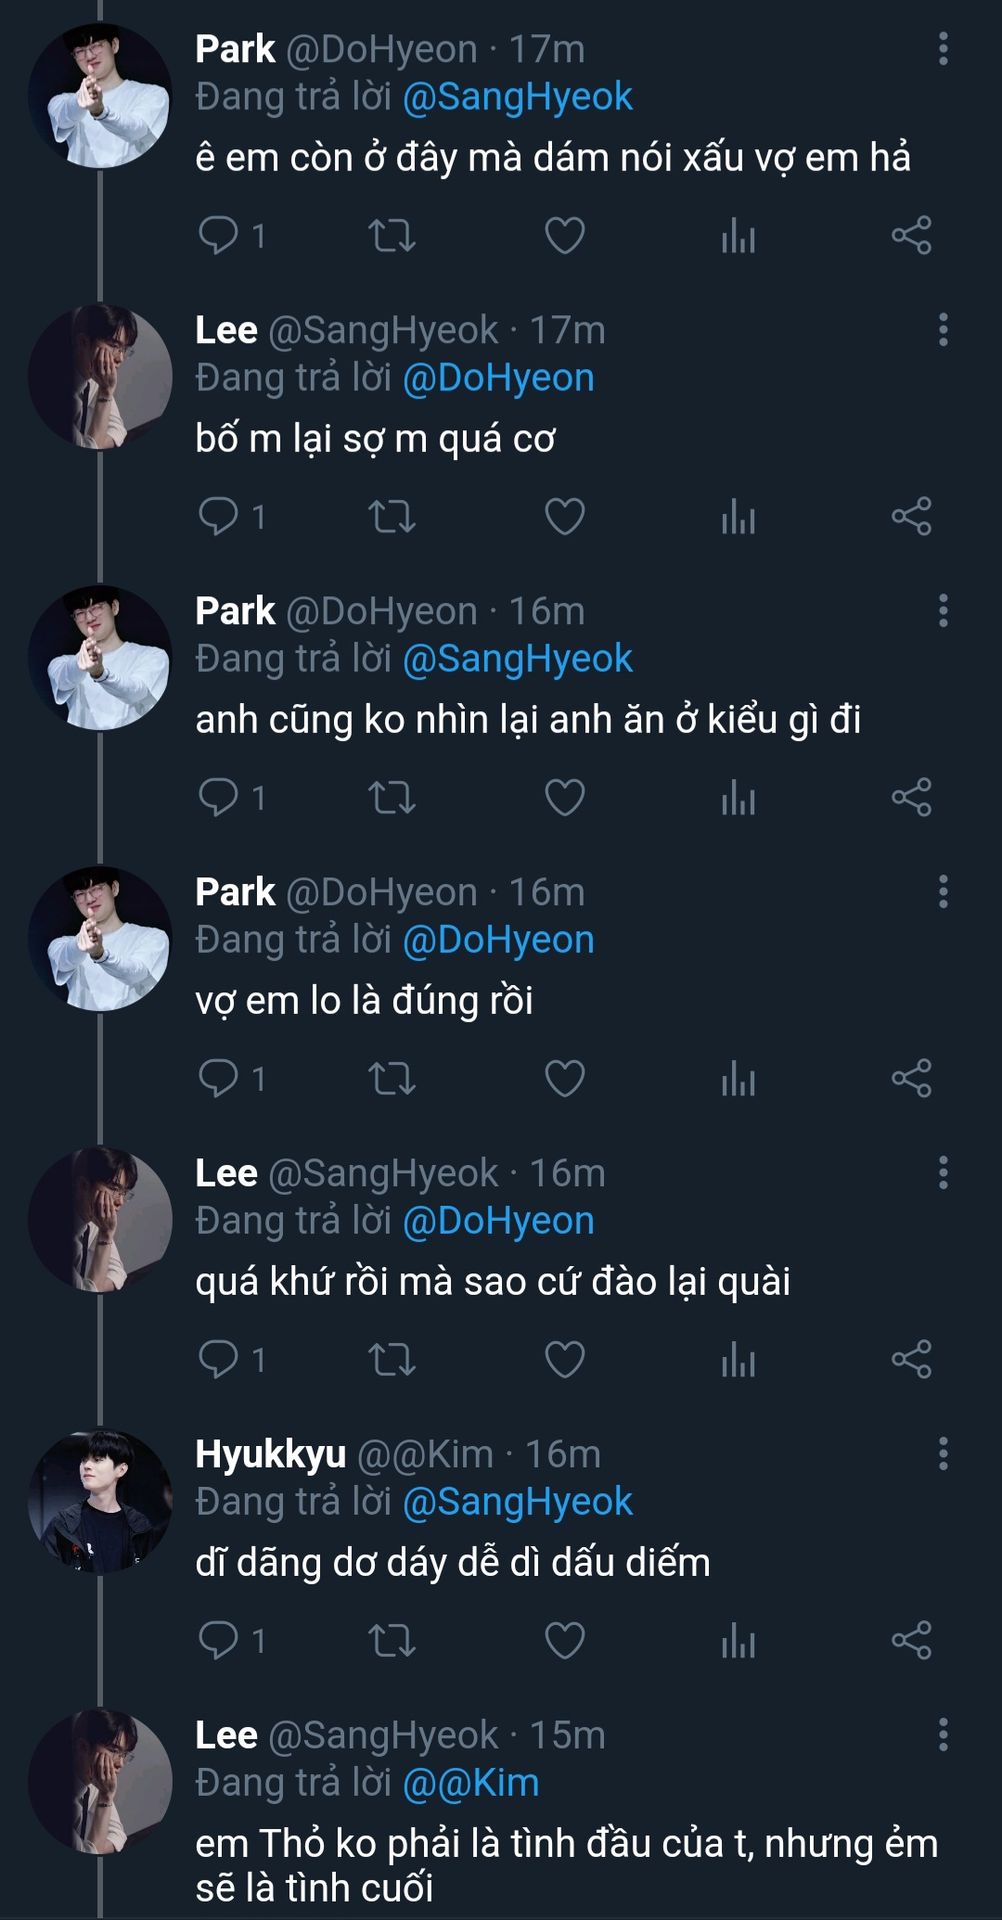The image size is (1002, 1920).
Task: Share the tweet "quá khứ rồi mà sao cứ đào lại quài"
Action: tap(911, 1359)
